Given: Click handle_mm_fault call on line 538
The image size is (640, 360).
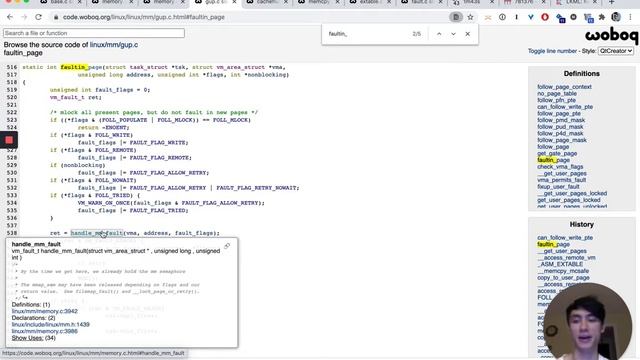Looking at the screenshot, I should click(97, 233).
